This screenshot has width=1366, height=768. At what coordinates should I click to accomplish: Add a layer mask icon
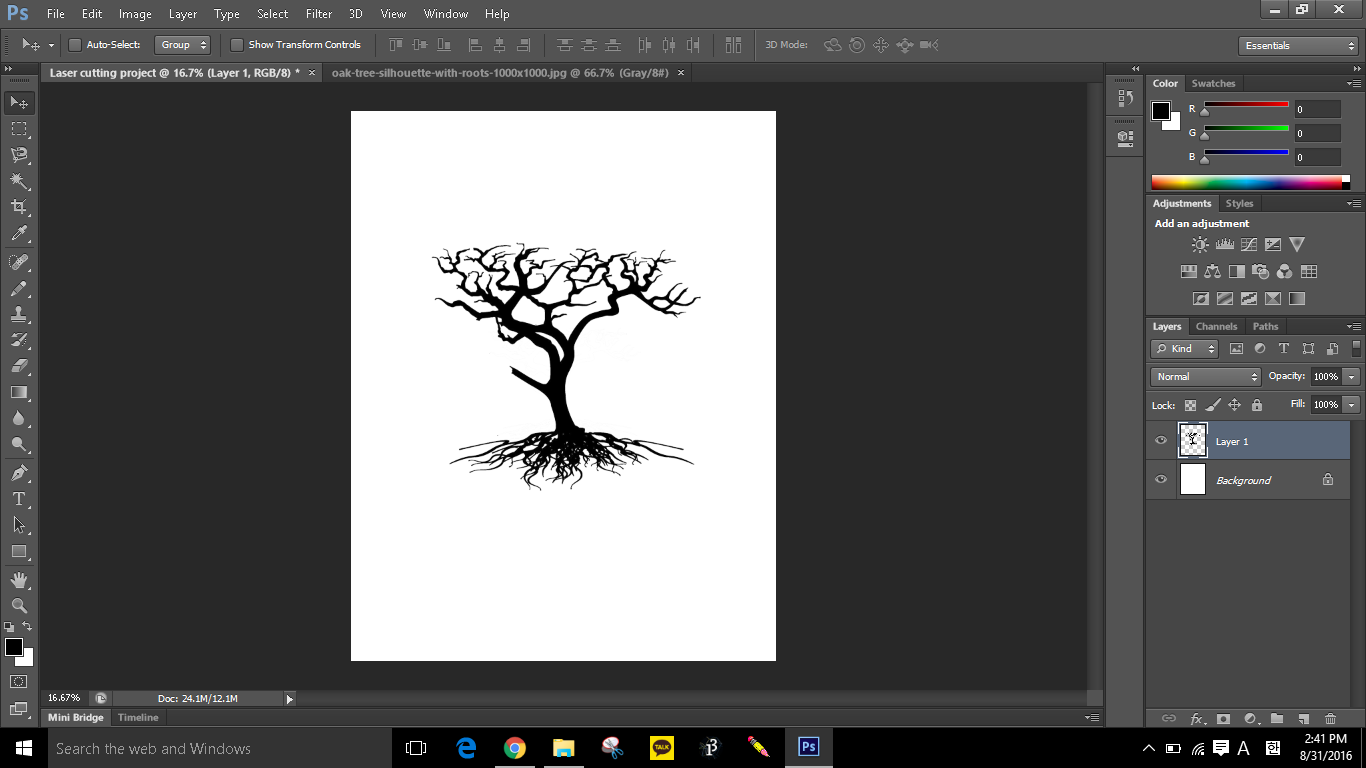coord(1223,718)
